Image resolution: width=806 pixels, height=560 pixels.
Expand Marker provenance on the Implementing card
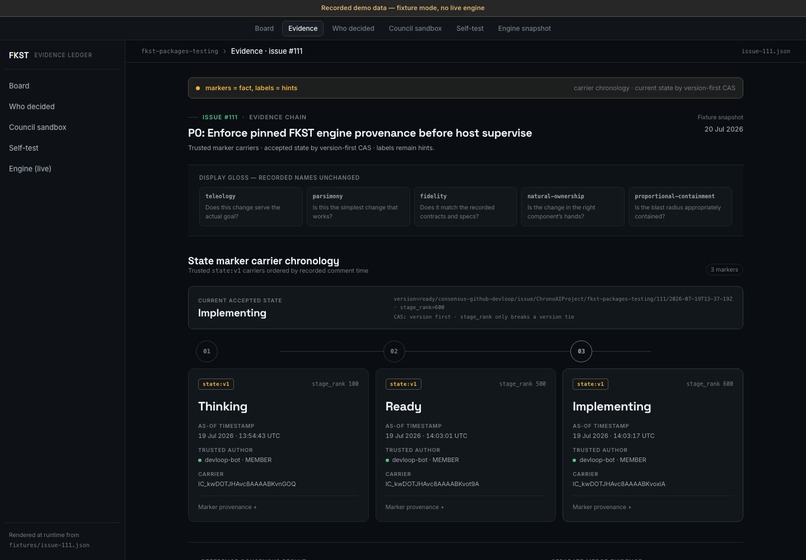(602, 507)
